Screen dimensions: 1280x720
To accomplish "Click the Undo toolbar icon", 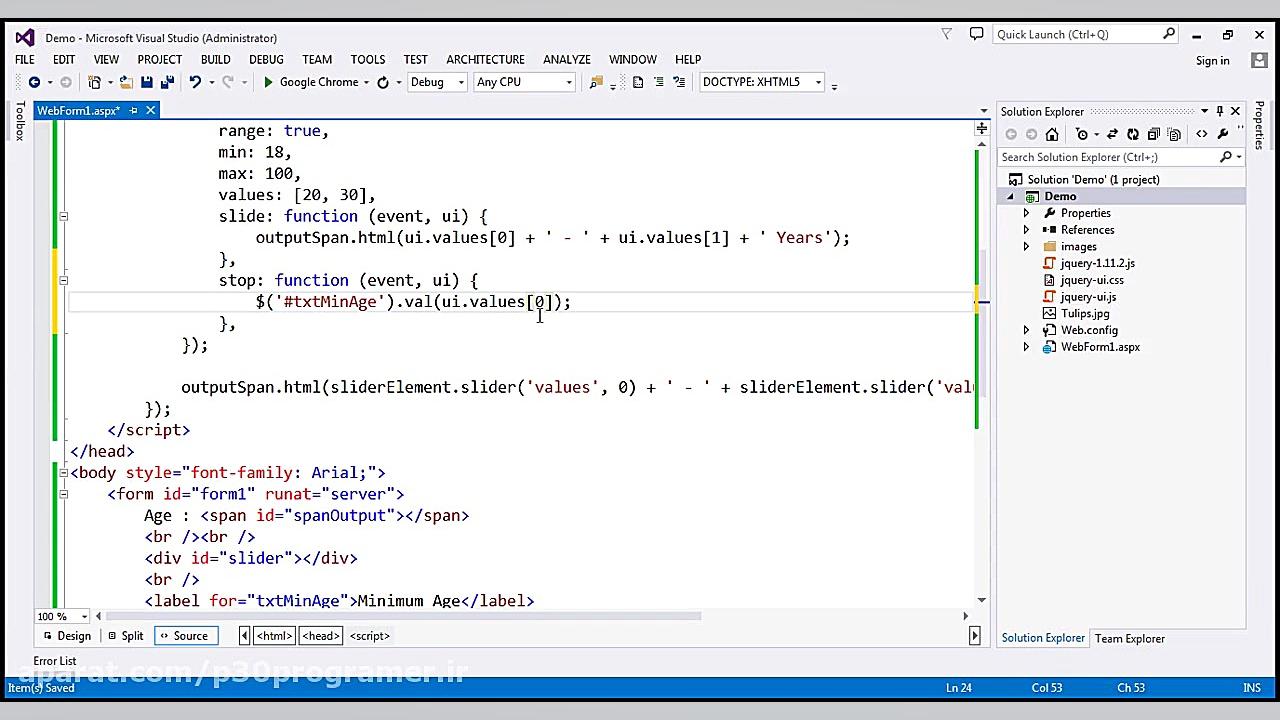I will [x=195, y=82].
